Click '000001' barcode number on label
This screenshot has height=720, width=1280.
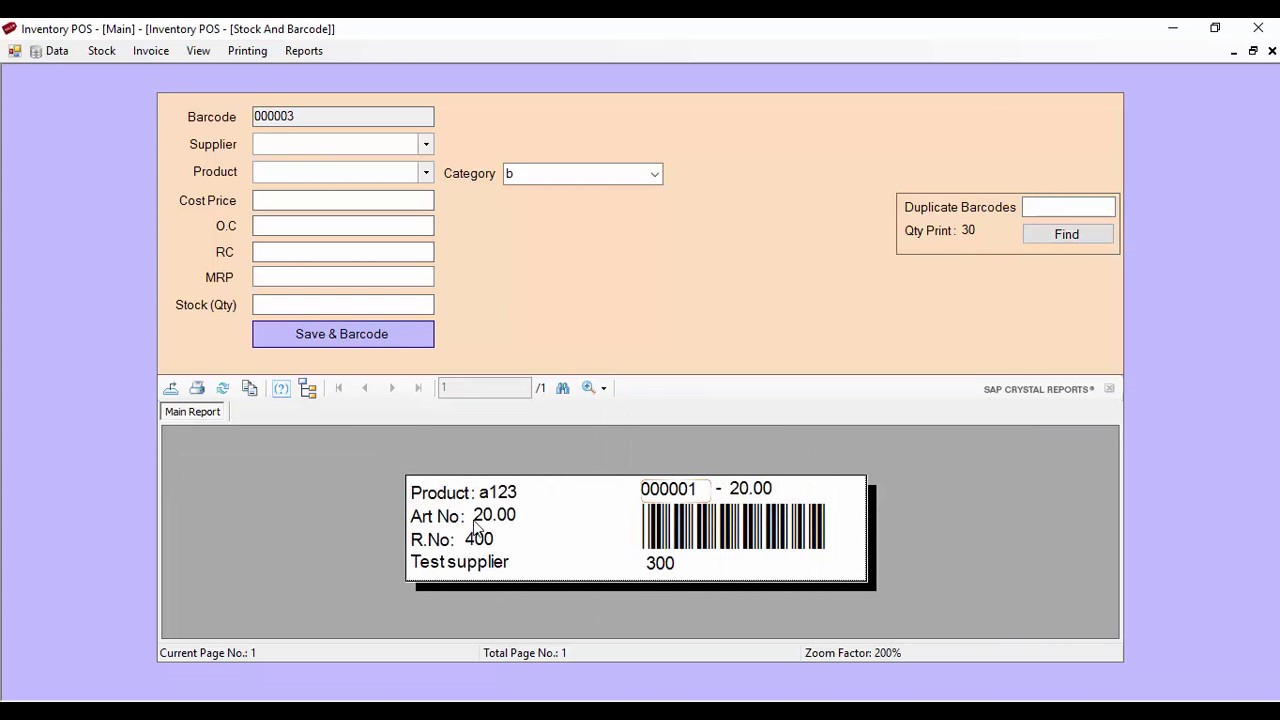668,489
